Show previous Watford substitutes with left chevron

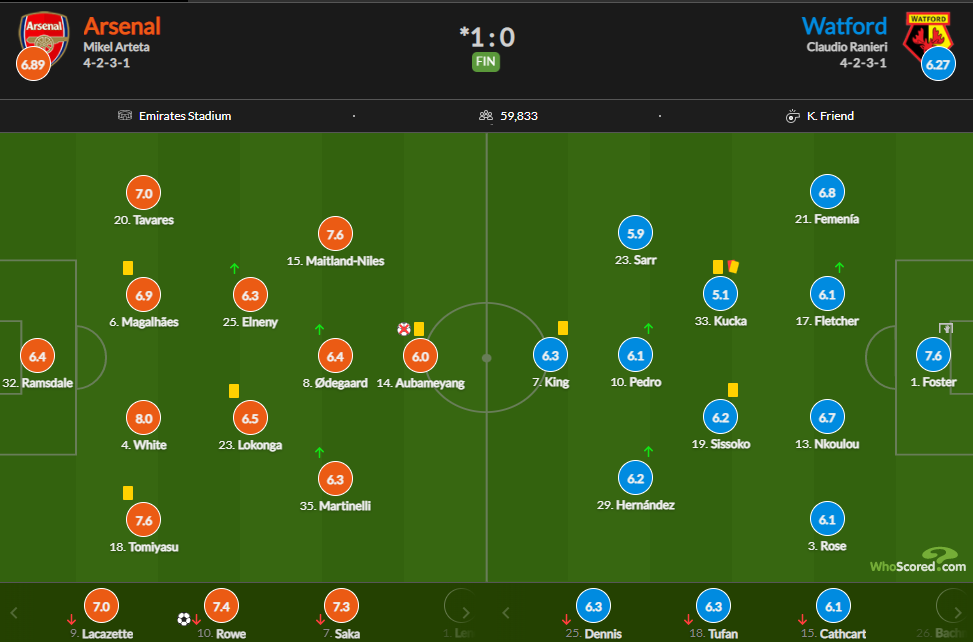pos(506,613)
